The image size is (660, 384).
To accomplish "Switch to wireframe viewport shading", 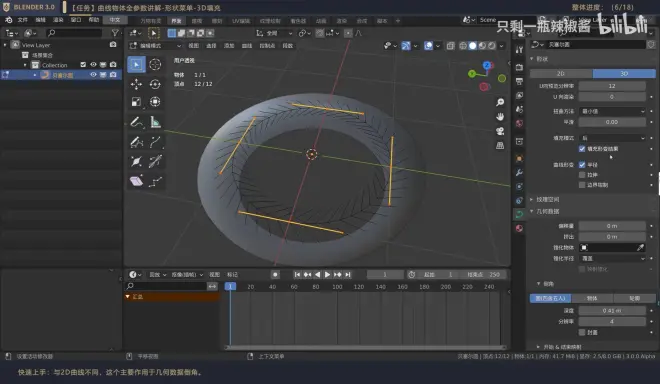I will click(463, 45).
